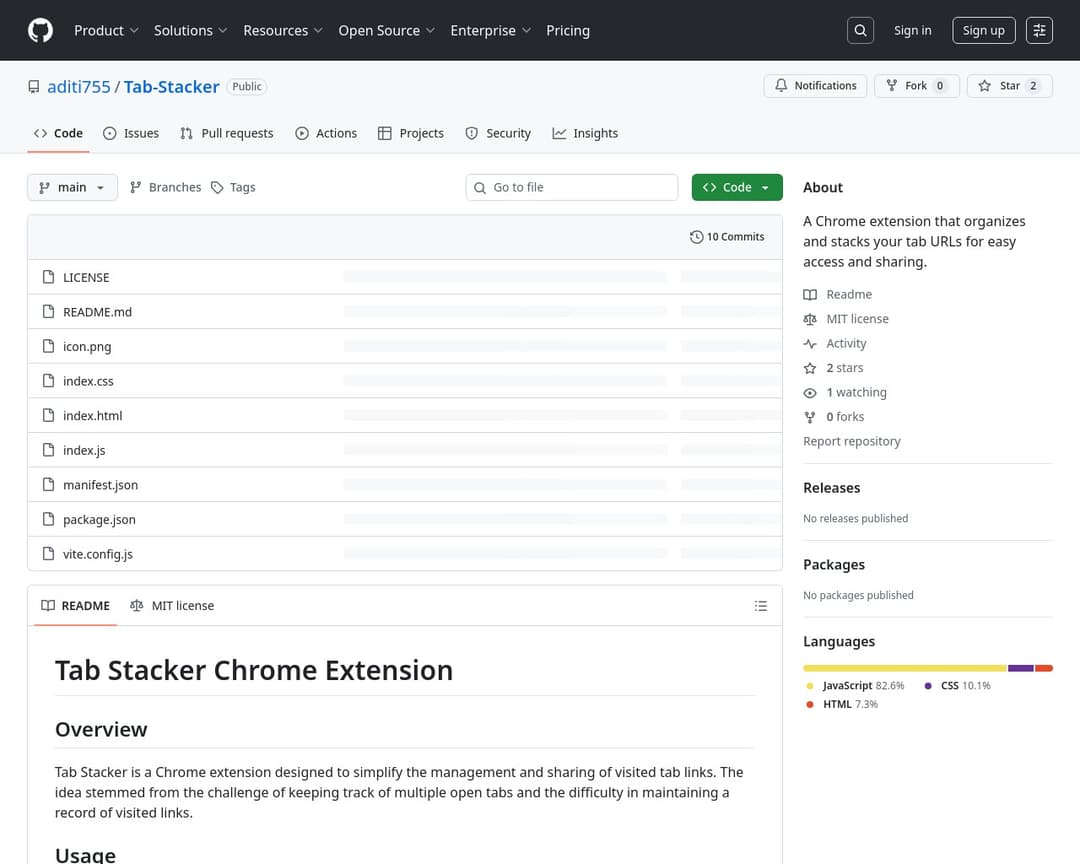Open the Pricing page

(x=568, y=30)
